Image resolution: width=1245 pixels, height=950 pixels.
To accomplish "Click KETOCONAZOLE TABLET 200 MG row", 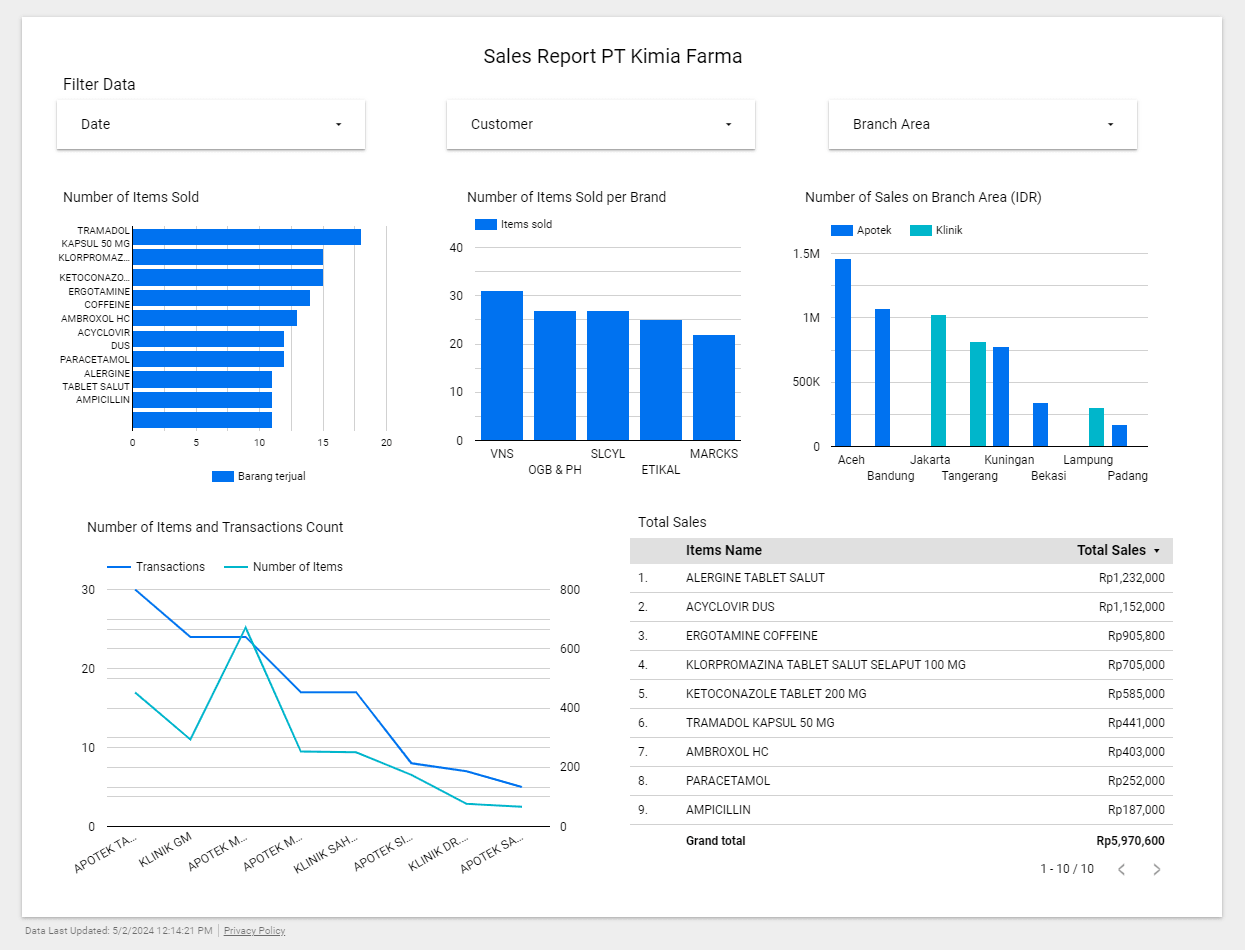I will point(901,694).
